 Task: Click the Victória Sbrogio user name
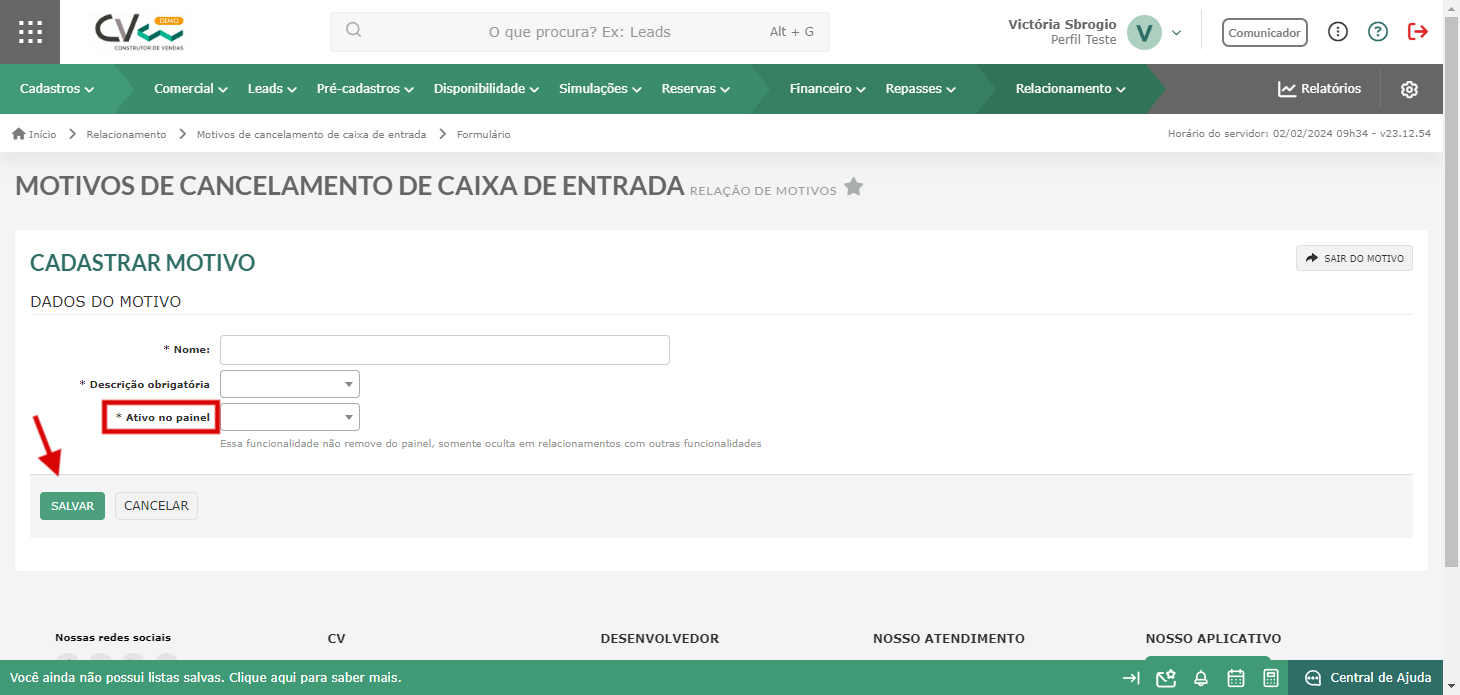[x=1062, y=24]
